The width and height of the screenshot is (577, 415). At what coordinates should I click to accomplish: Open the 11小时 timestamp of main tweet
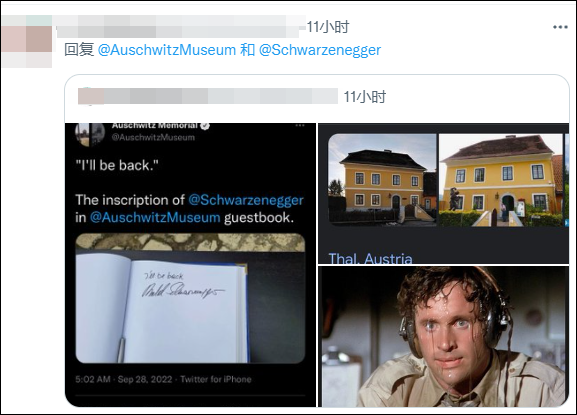pos(328,26)
